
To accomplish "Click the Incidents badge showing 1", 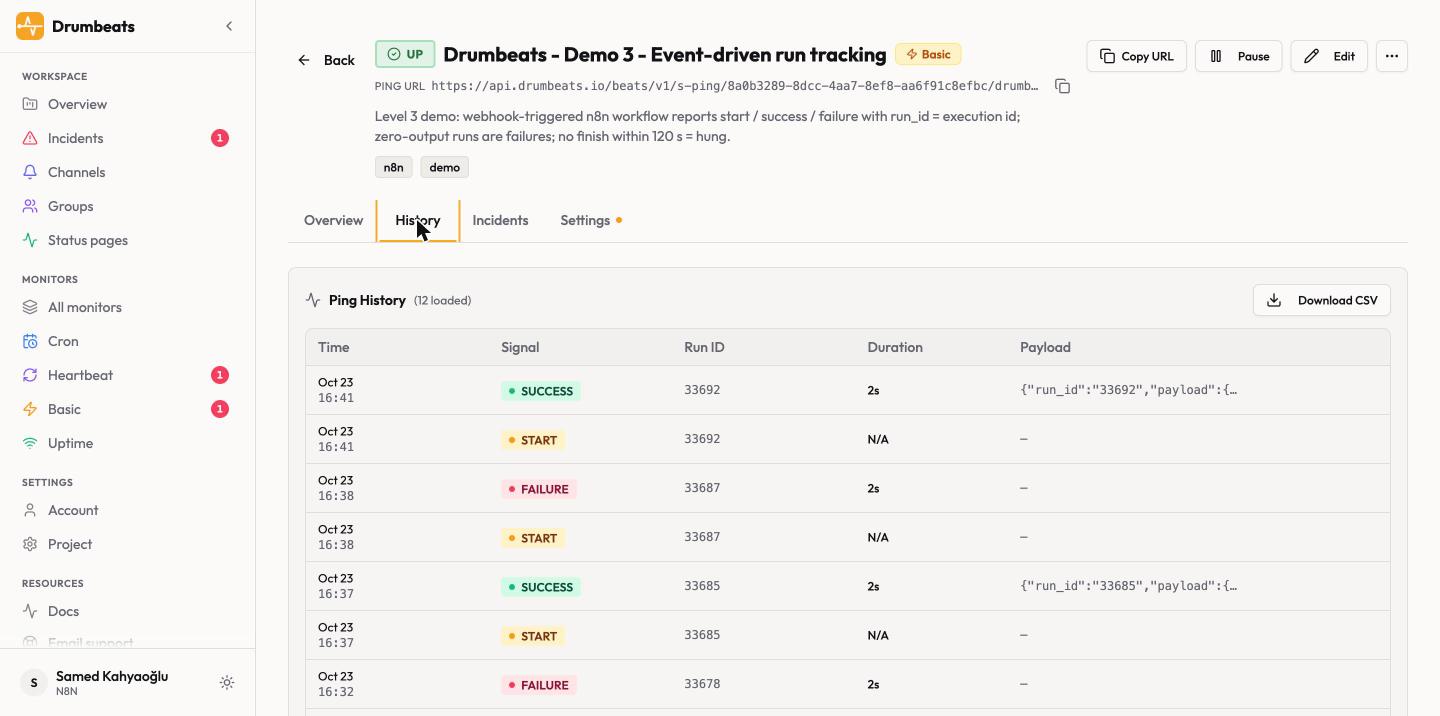I will pyautogui.click(x=220, y=138).
